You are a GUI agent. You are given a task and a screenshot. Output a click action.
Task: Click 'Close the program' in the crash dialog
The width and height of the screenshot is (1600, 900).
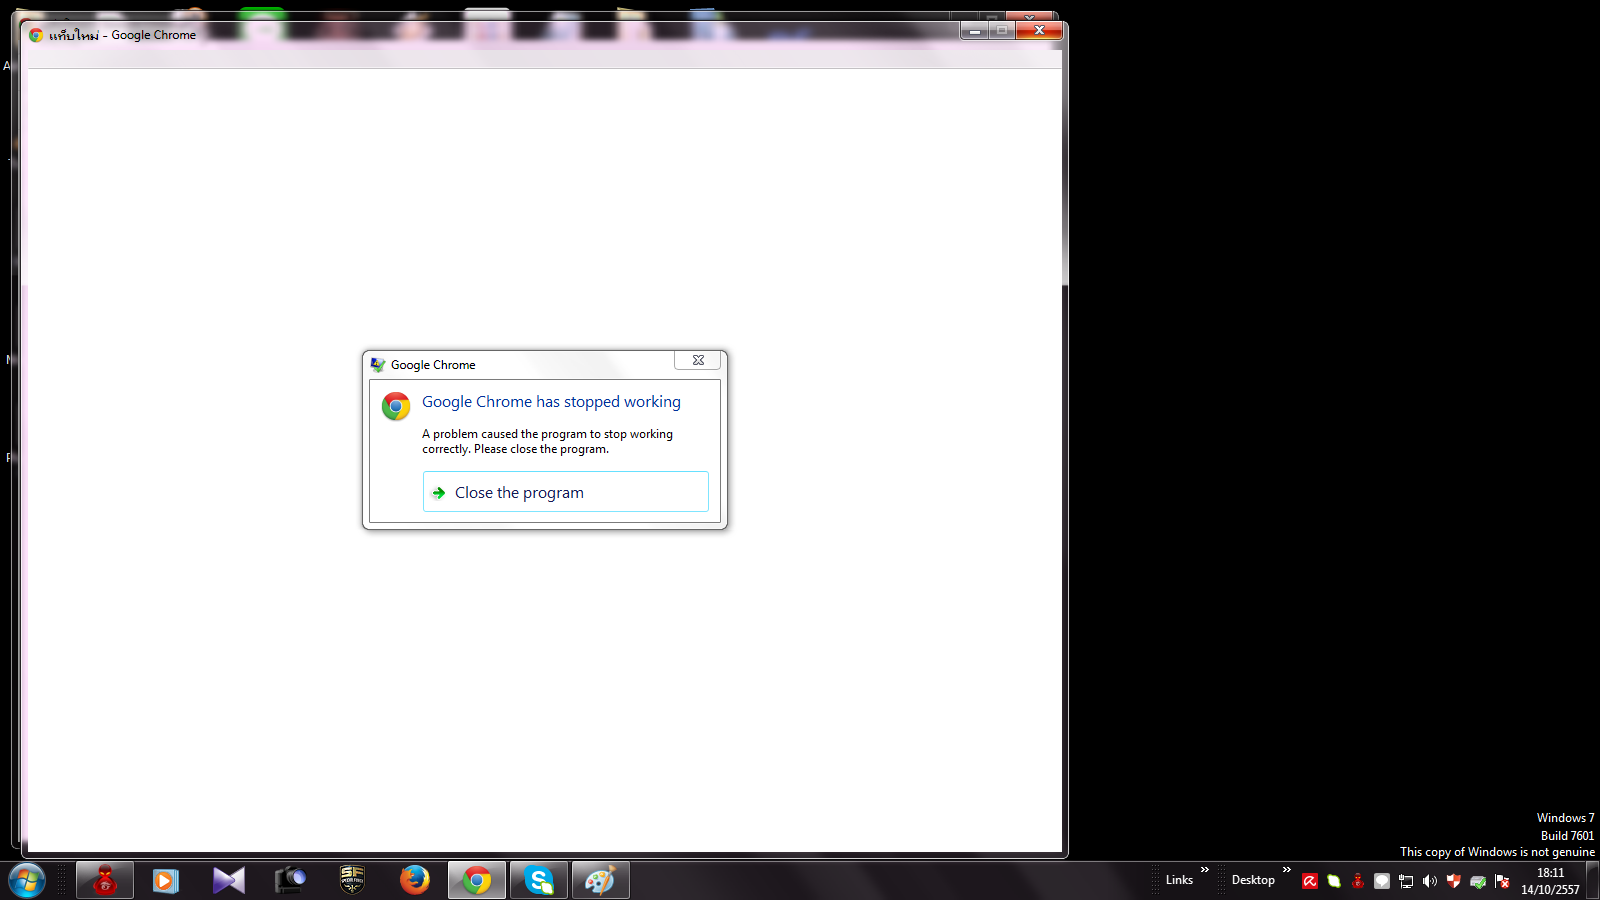[x=565, y=492]
